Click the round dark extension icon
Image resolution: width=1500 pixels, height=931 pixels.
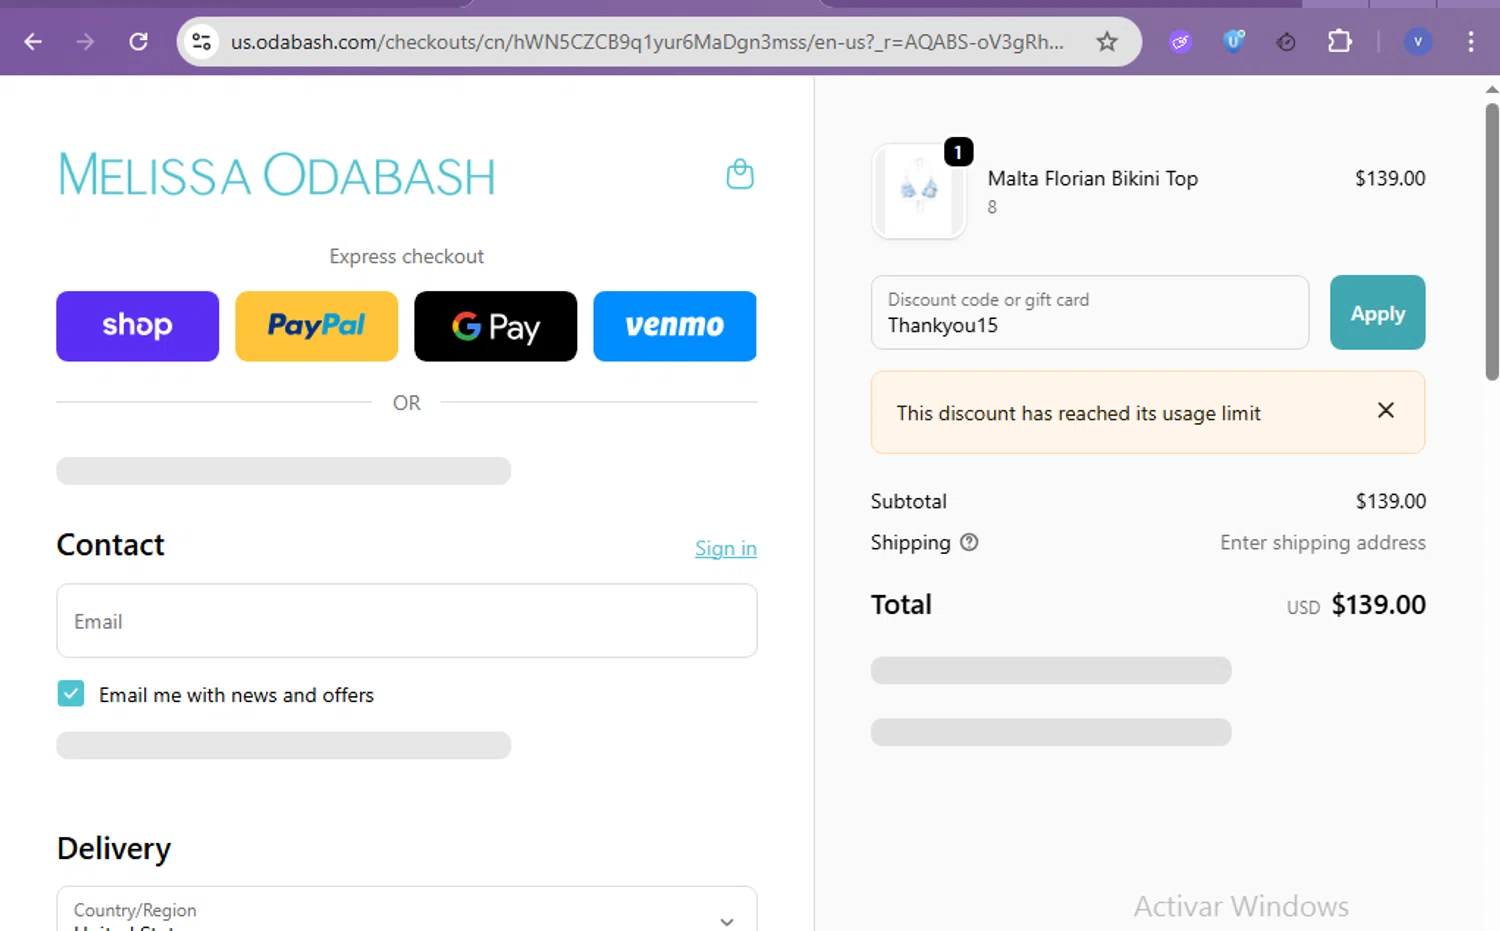coord(1287,42)
